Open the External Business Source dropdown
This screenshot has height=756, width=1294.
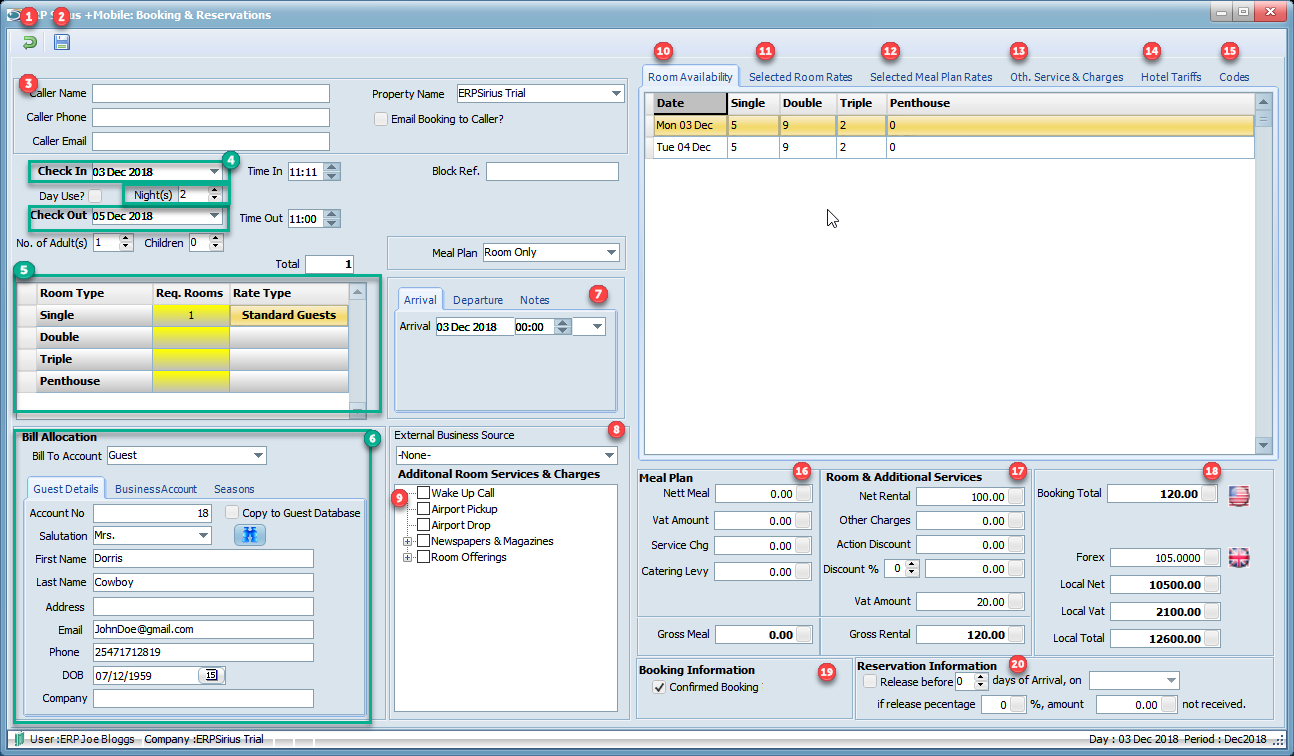(610, 455)
